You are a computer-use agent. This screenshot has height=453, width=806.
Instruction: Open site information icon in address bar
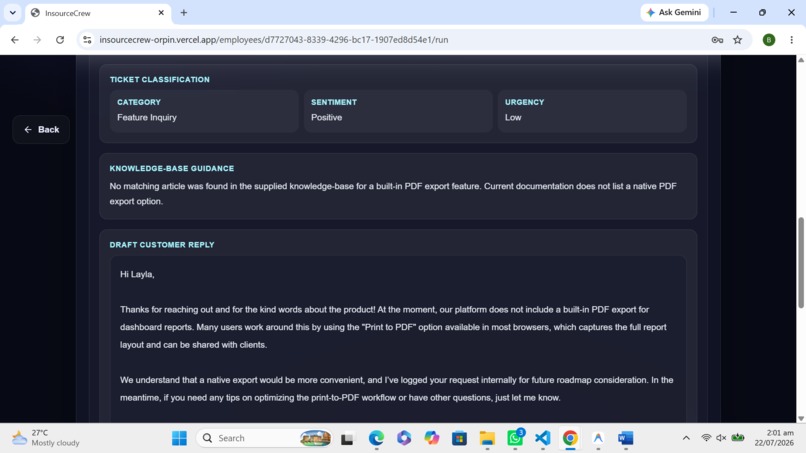click(x=87, y=40)
